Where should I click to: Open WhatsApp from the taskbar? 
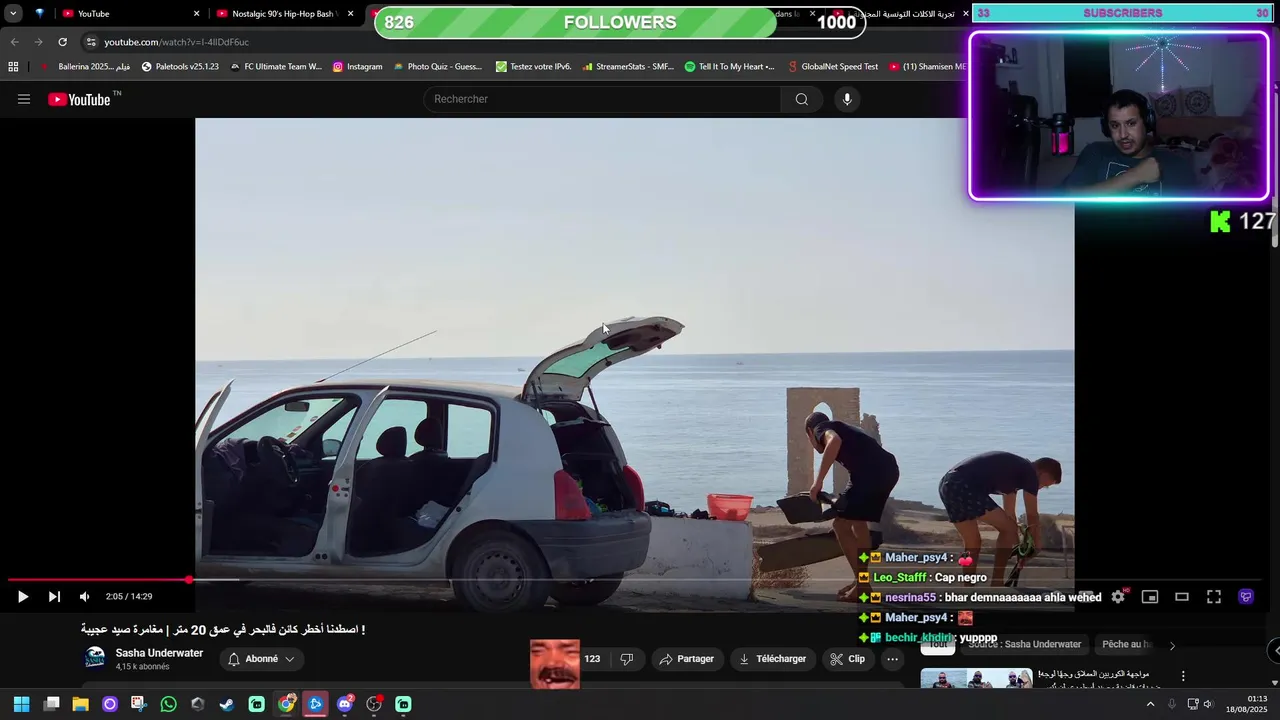pyautogui.click(x=168, y=704)
